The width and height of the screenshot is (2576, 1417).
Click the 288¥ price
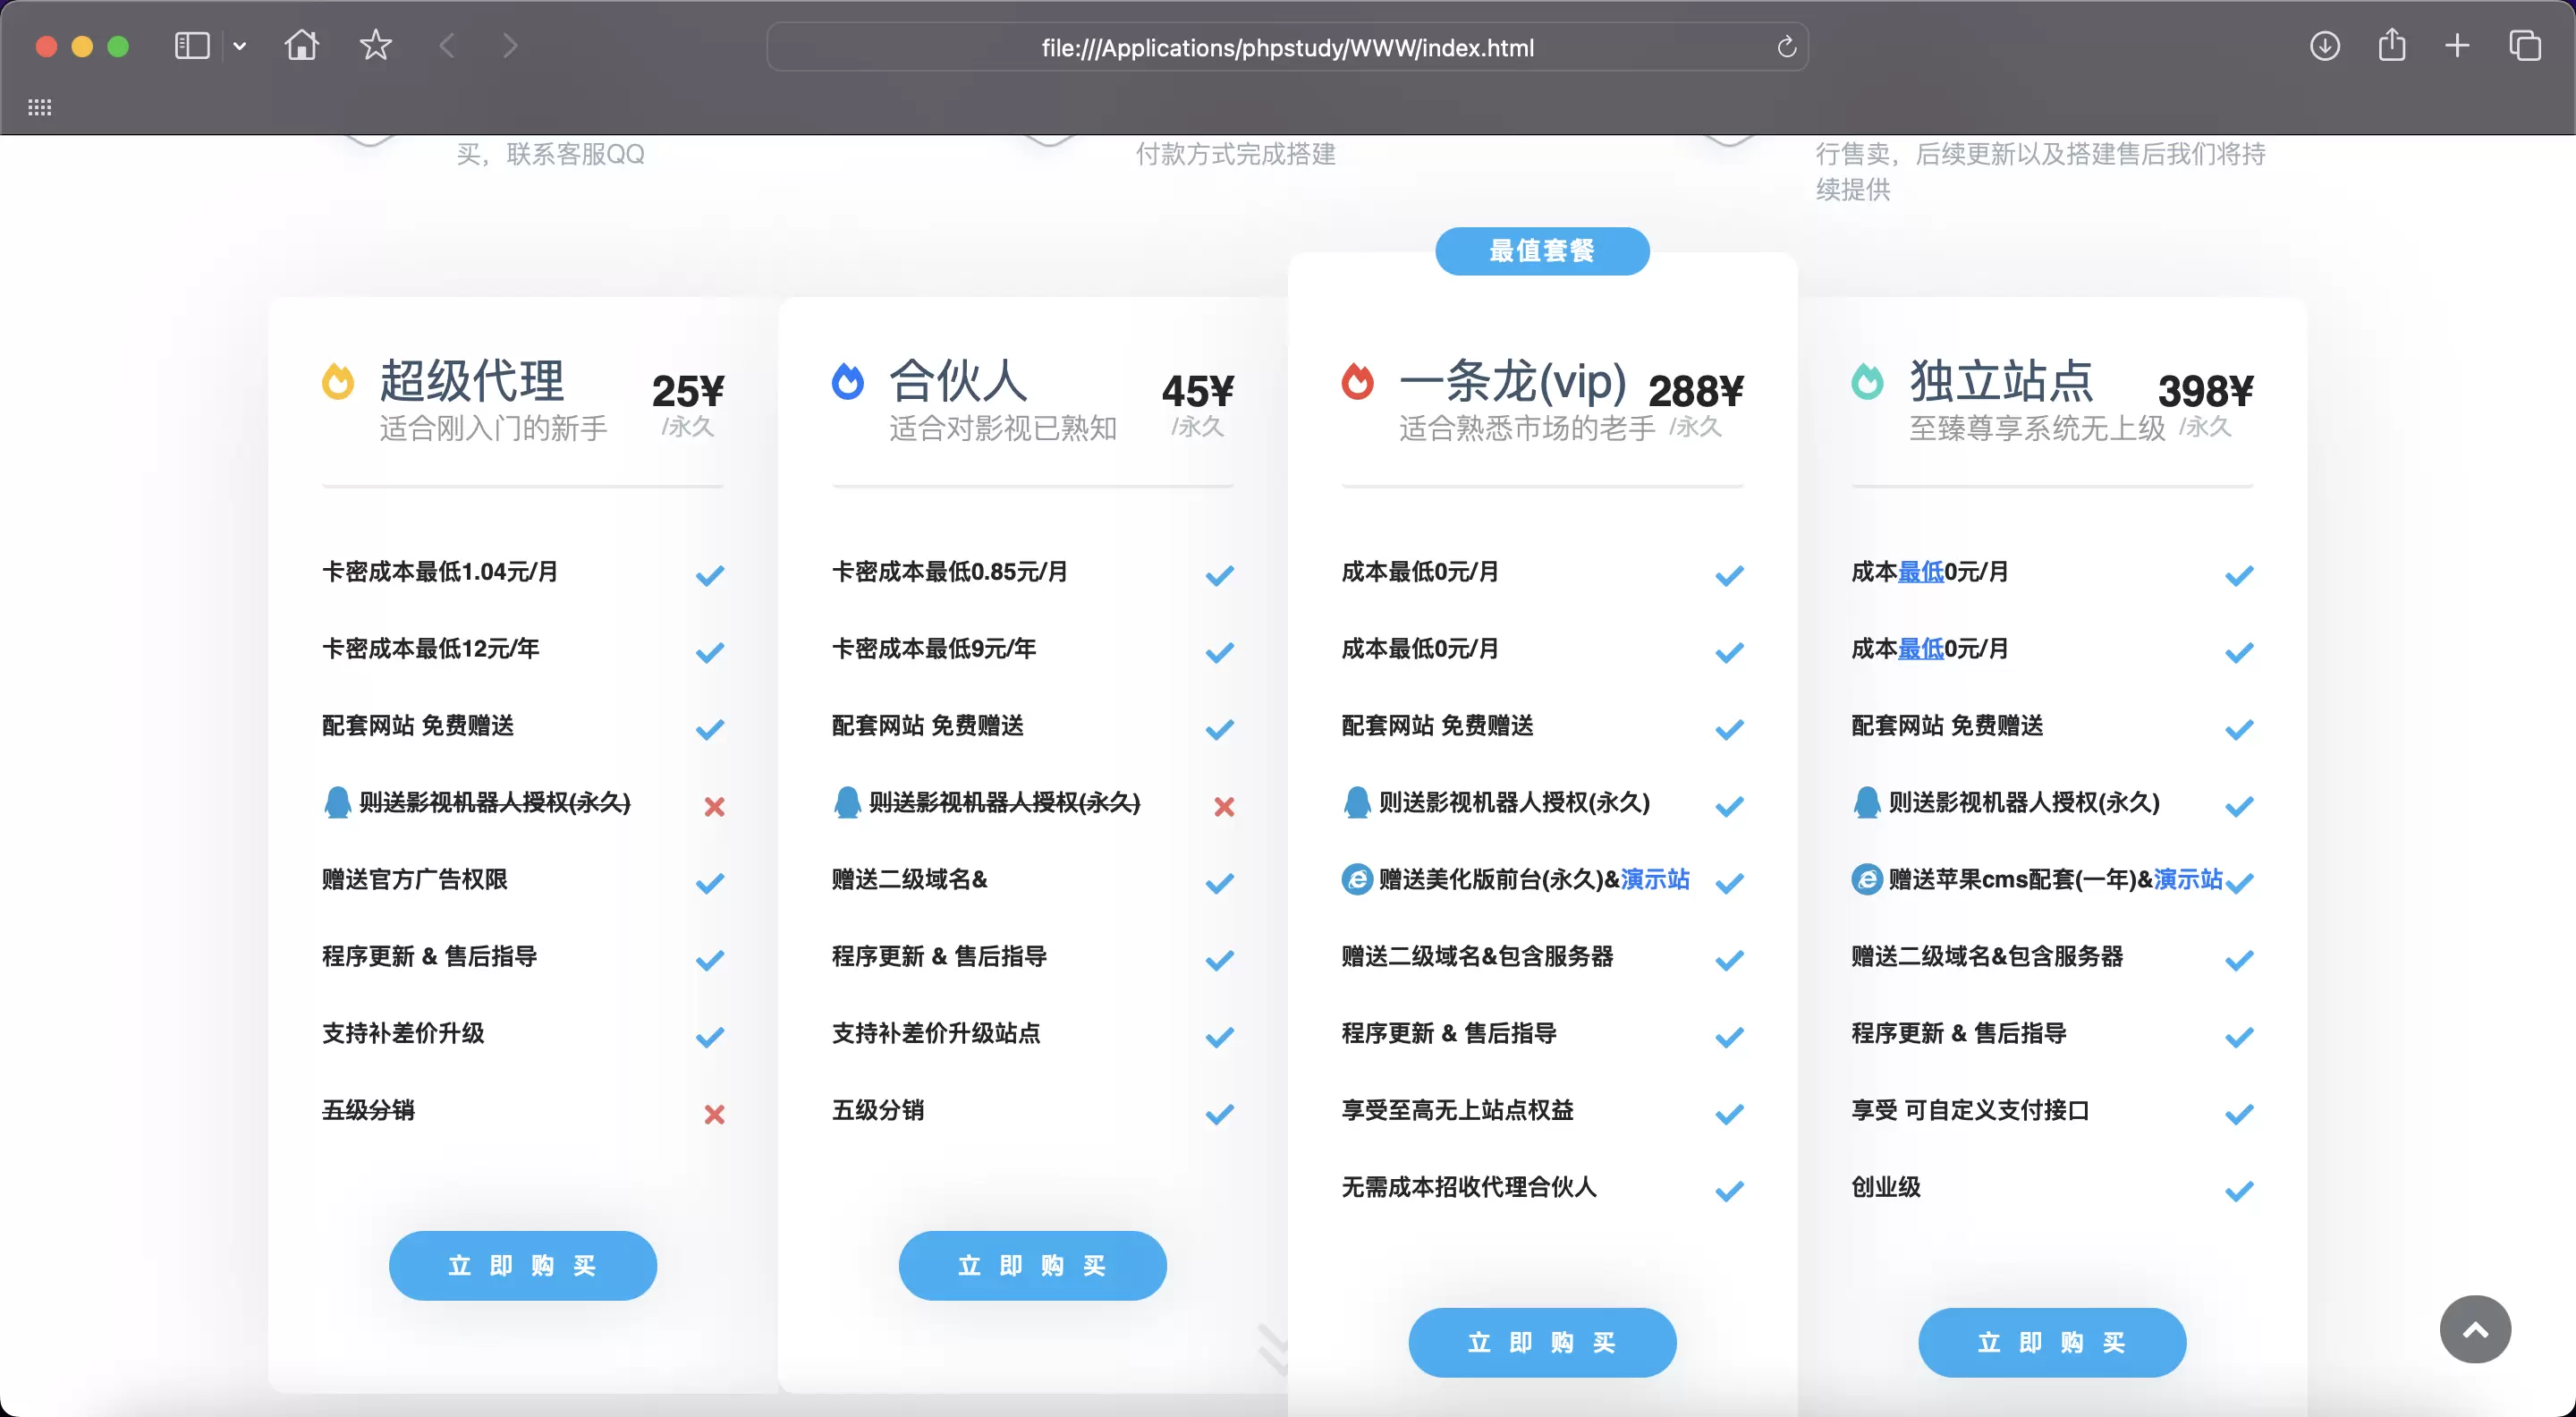(x=1696, y=391)
